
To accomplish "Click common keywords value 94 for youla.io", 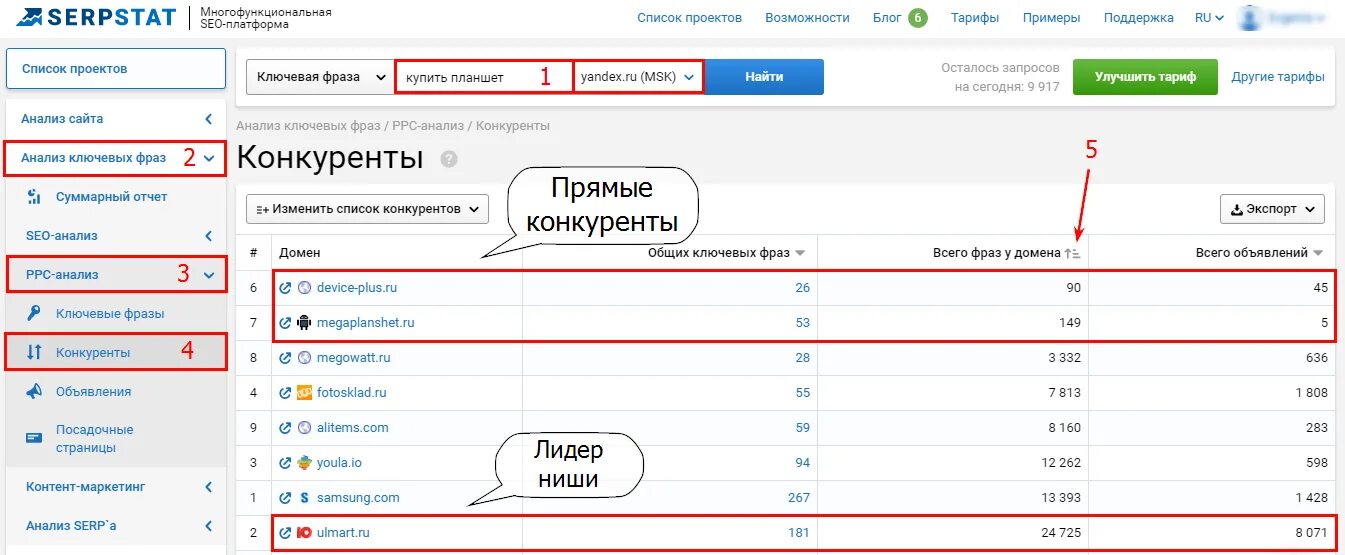I will pos(802,463).
